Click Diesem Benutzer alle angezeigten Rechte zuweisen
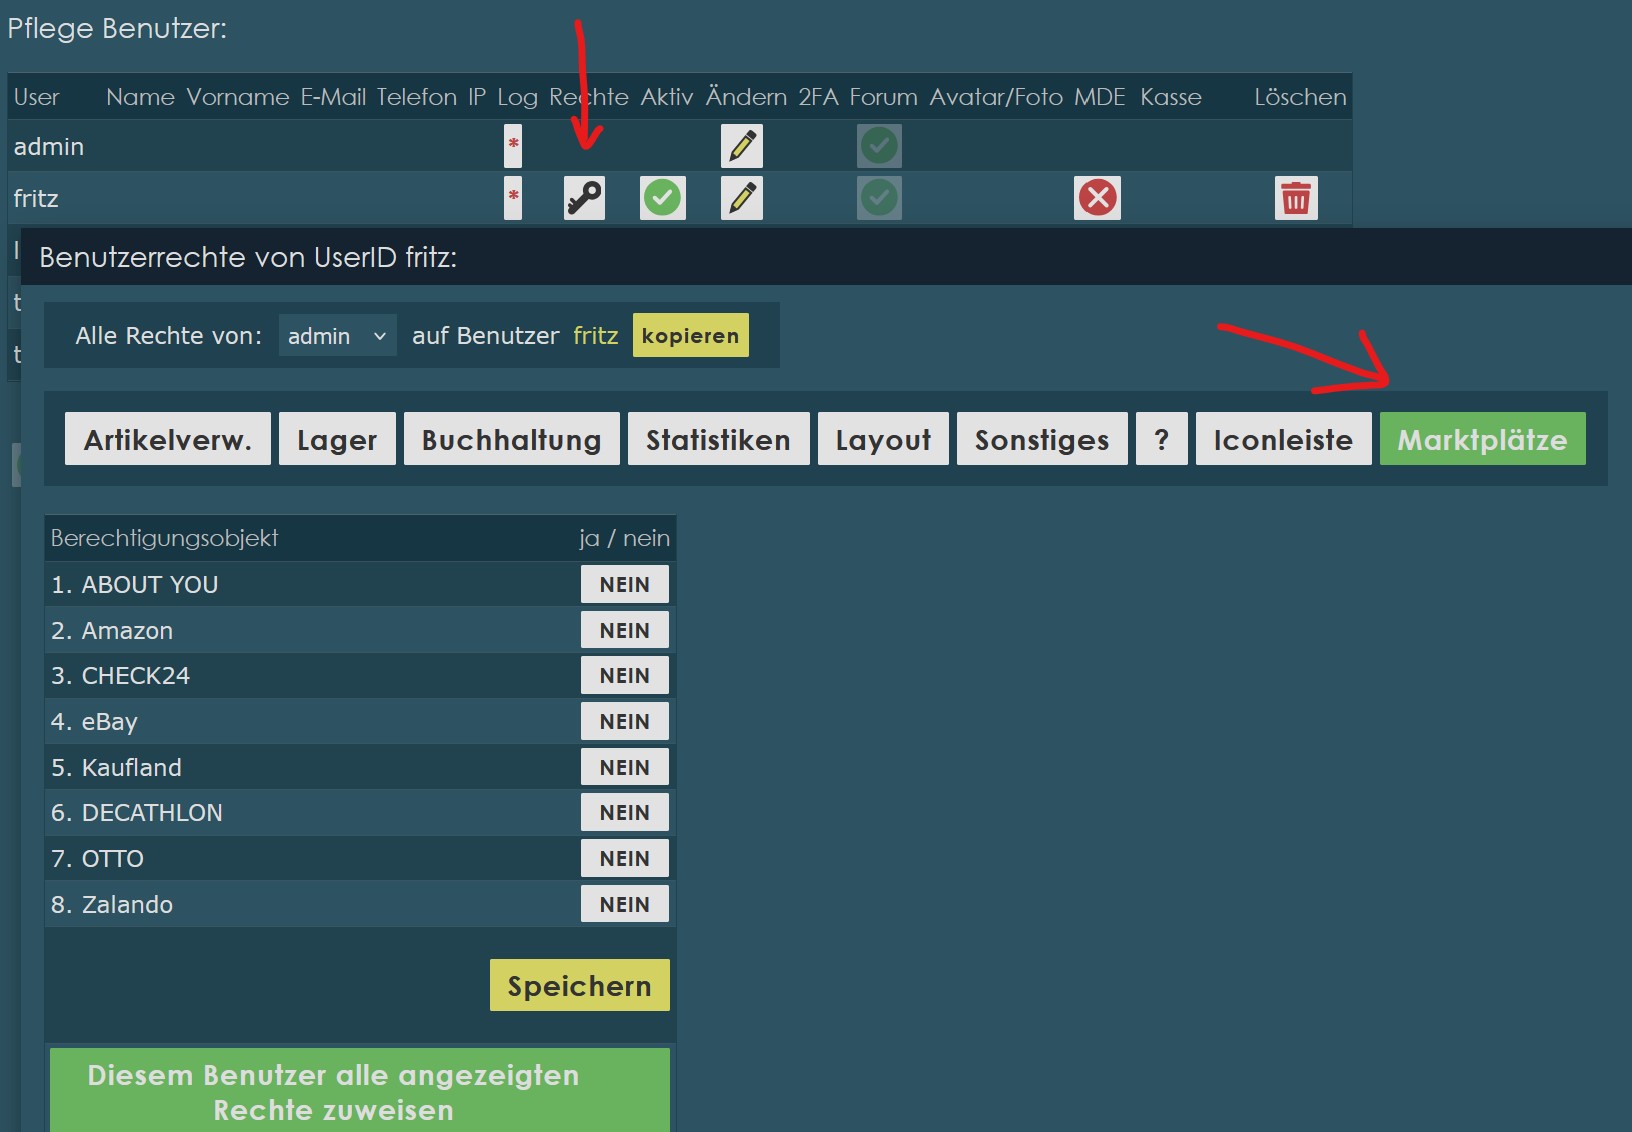1632x1132 pixels. pyautogui.click(x=360, y=1091)
